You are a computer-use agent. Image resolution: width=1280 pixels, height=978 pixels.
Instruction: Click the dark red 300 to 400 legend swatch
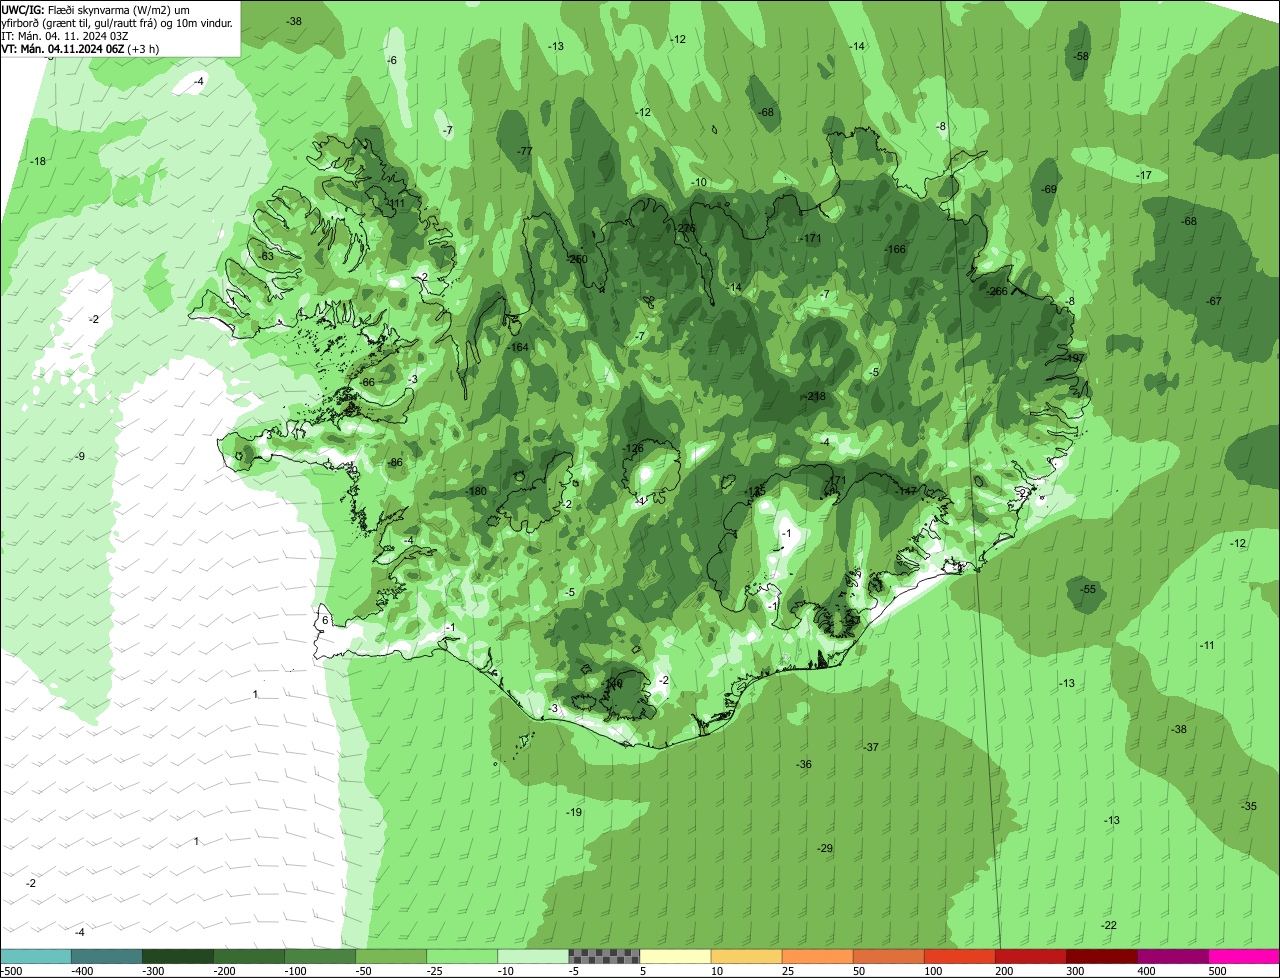[1101, 957]
